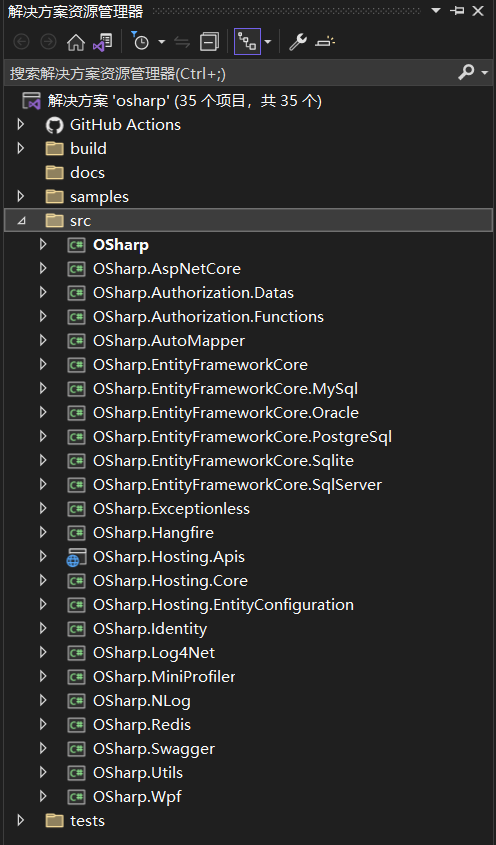
Task: Expand OSharp.Exceptionless project node
Action: 43,508
